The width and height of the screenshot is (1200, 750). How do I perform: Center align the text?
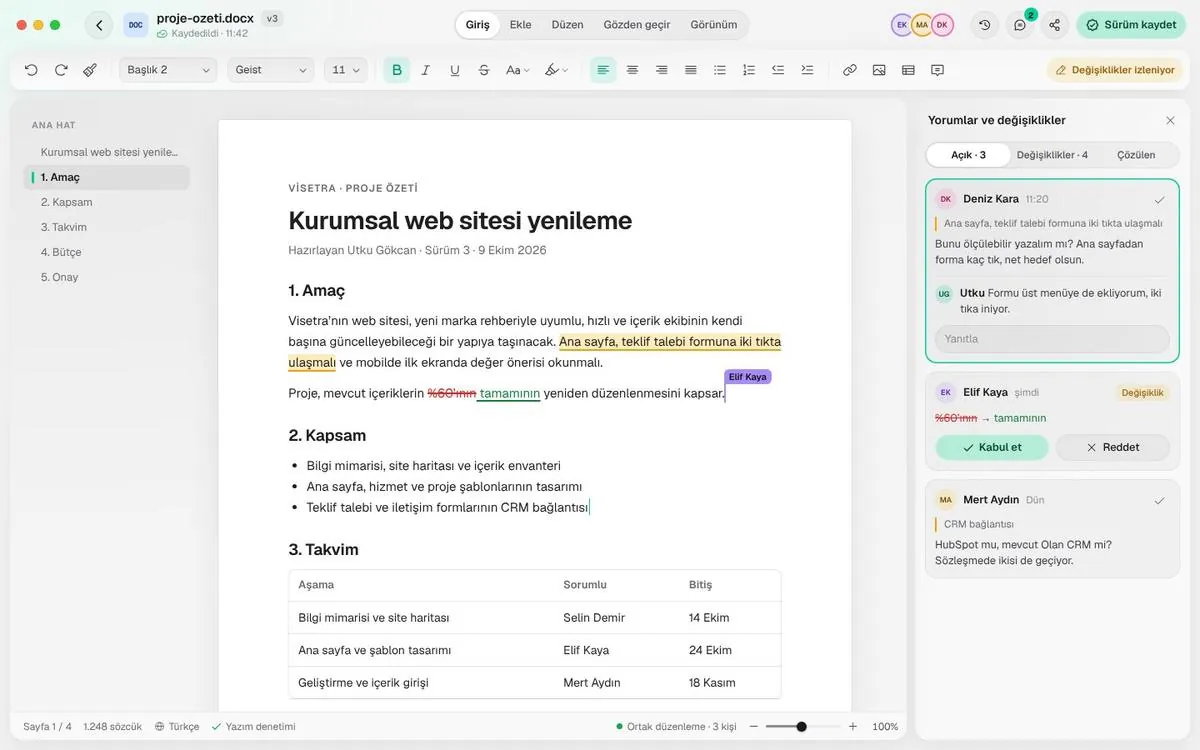(632, 70)
